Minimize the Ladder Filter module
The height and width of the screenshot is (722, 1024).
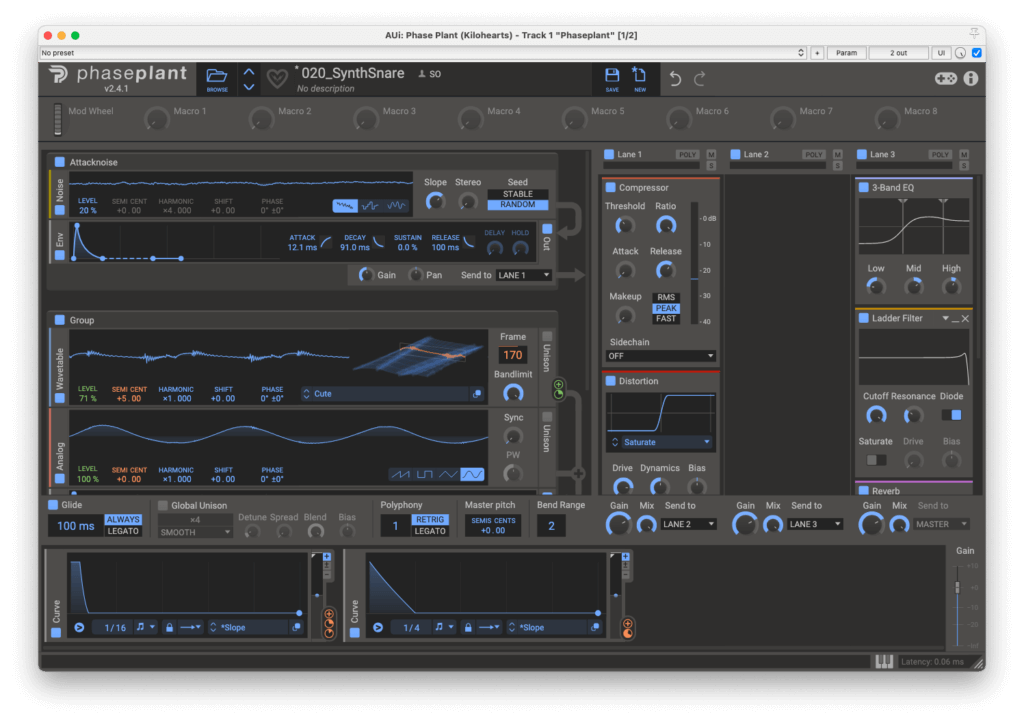[955, 319]
